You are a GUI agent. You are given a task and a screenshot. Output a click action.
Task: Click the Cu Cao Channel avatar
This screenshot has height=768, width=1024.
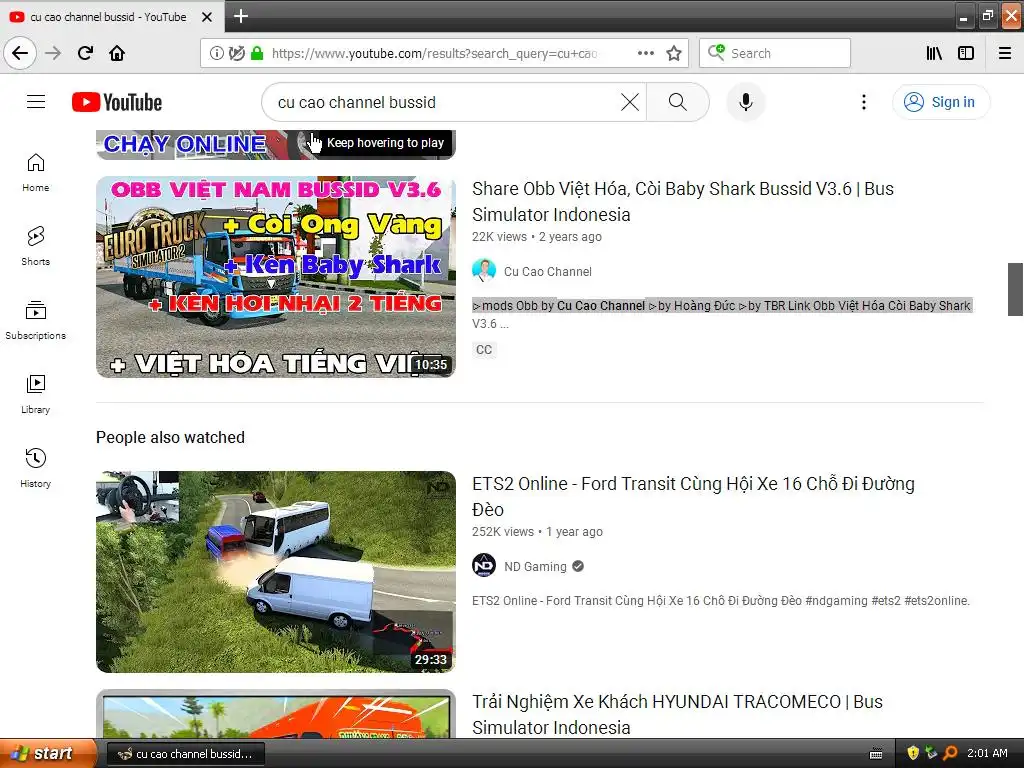pos(484,271)
